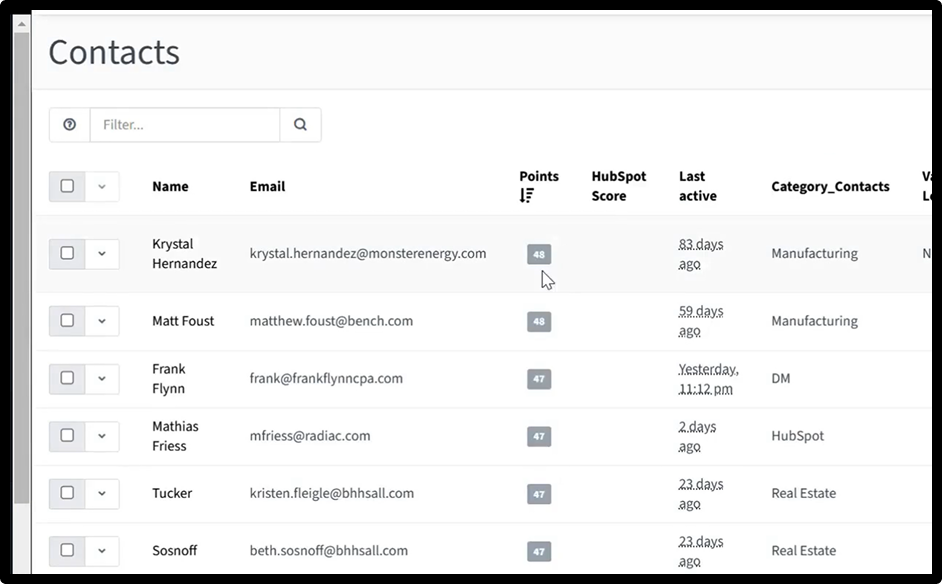Click email mfriess@radiac.com
942x584 pixels.
tap(310, 436)
